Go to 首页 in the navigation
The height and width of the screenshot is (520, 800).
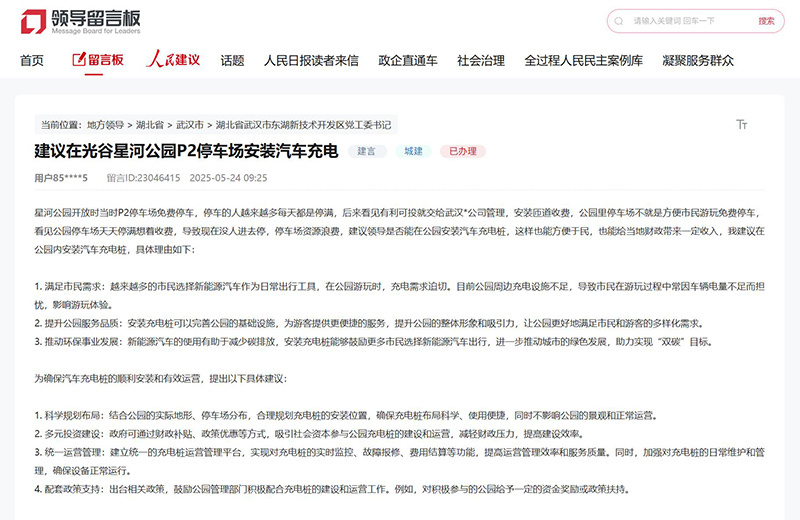click(x=32, y=60)
